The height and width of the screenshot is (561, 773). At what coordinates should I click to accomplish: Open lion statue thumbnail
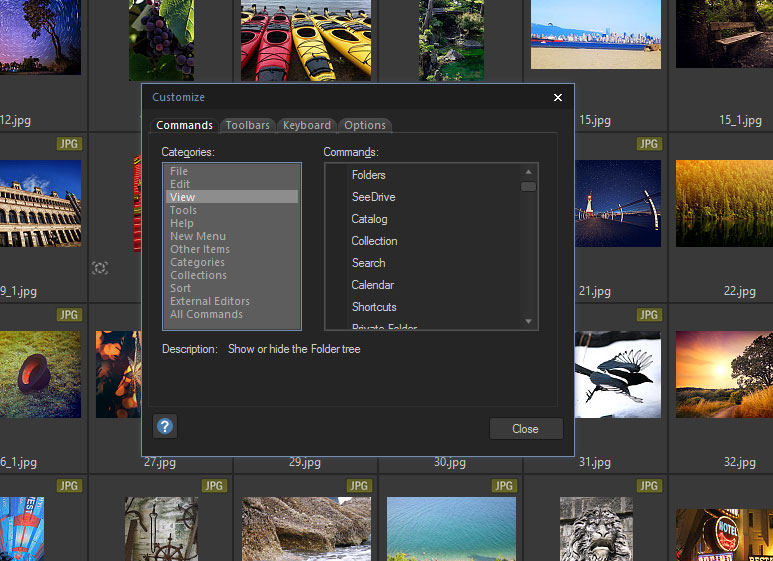(596, 529)
